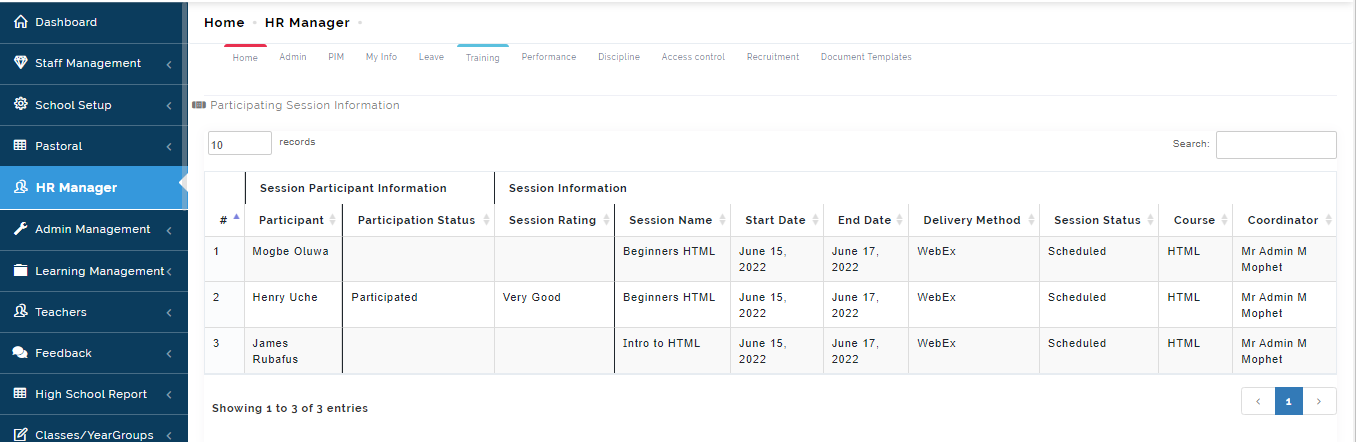Click the Feedback chat bubbles icon

tap(20, 353)
